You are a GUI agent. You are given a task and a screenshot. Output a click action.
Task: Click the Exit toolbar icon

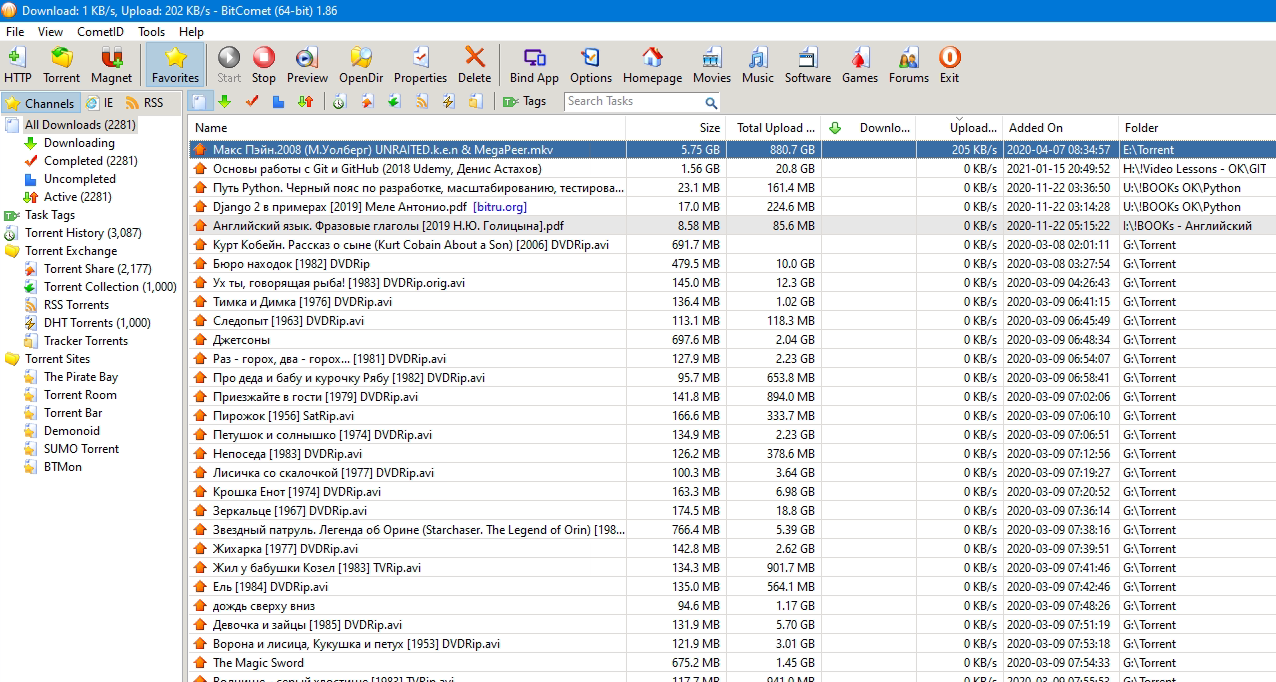(949, 65)
